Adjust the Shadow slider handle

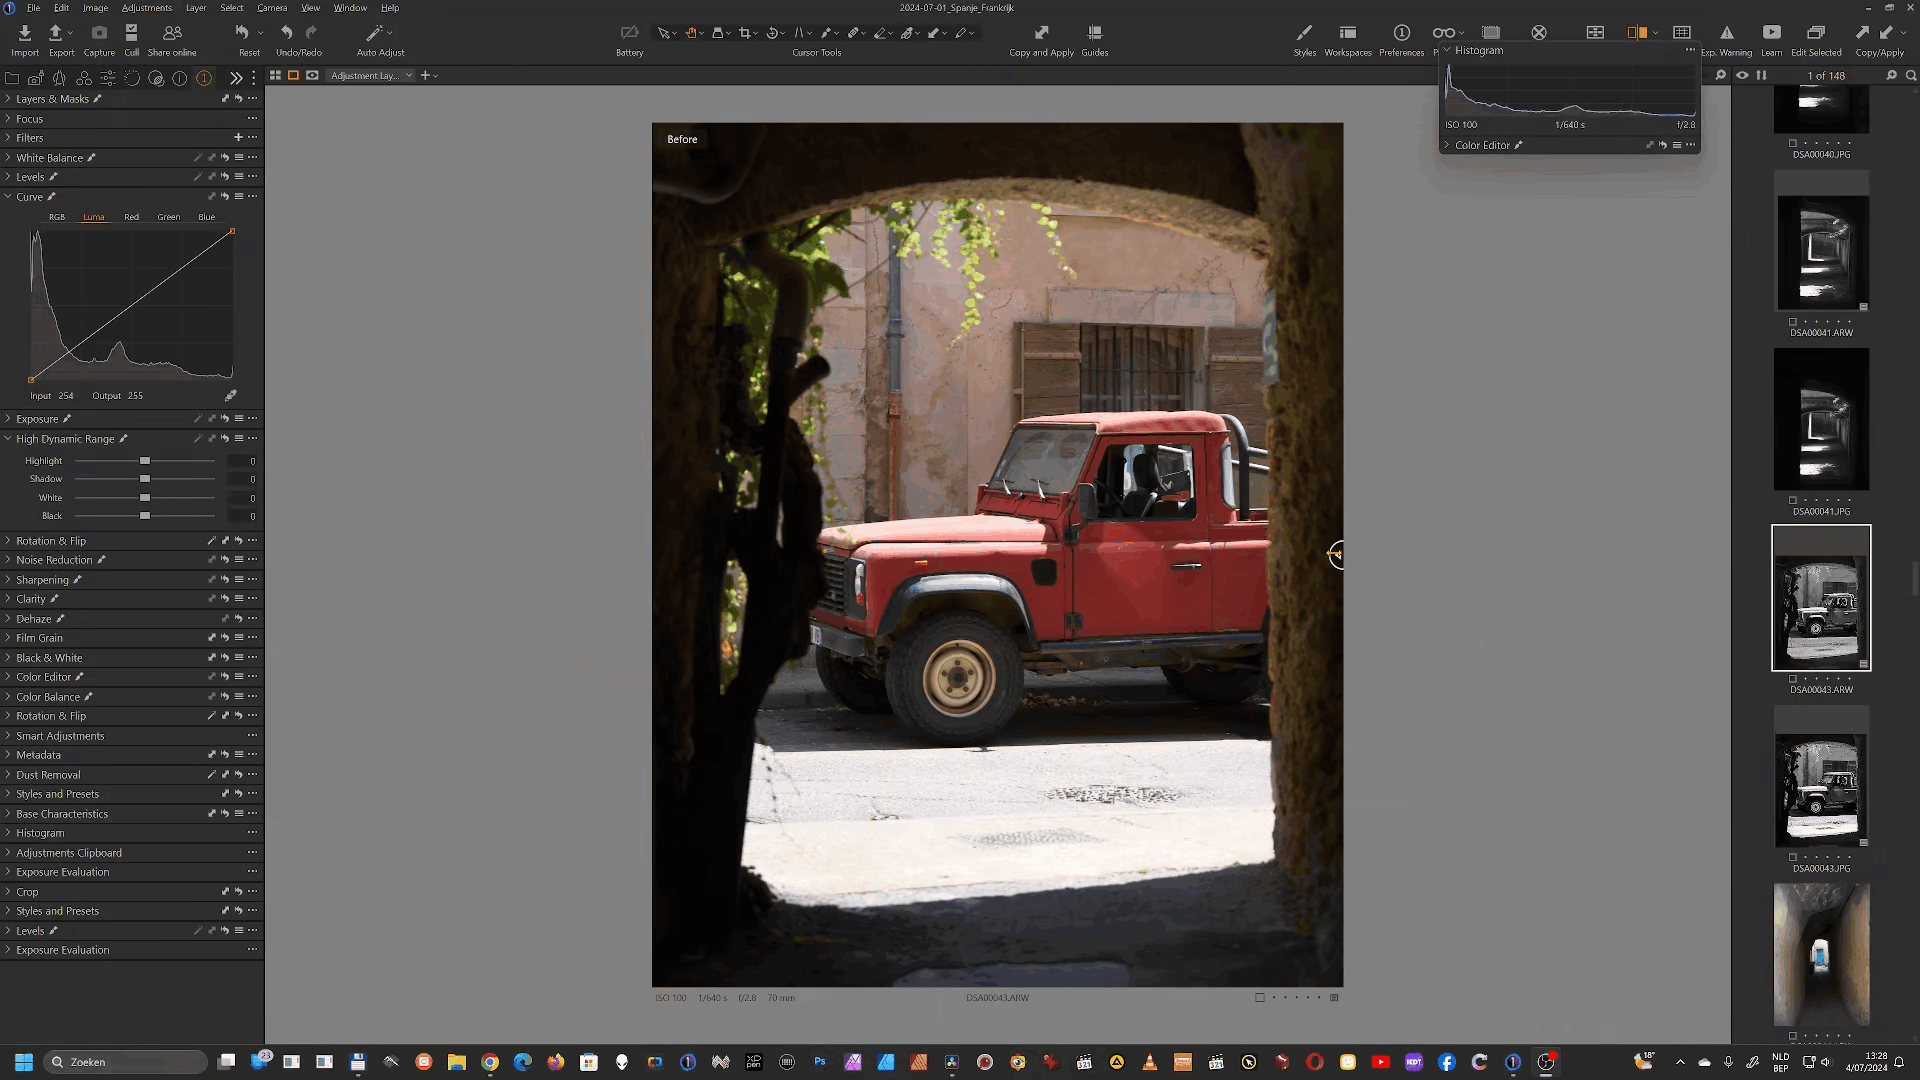coord(145,479)
